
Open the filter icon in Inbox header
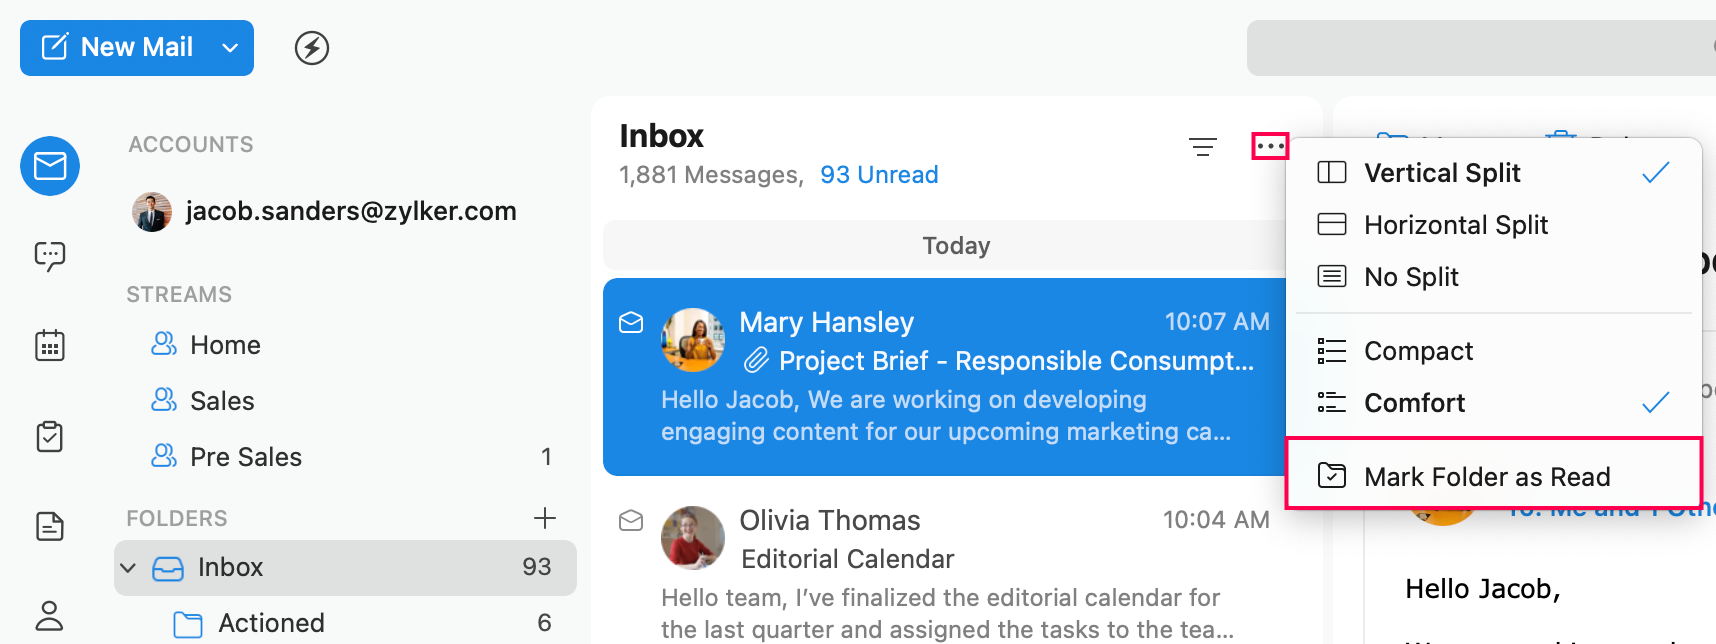[x=1203, y=147]
